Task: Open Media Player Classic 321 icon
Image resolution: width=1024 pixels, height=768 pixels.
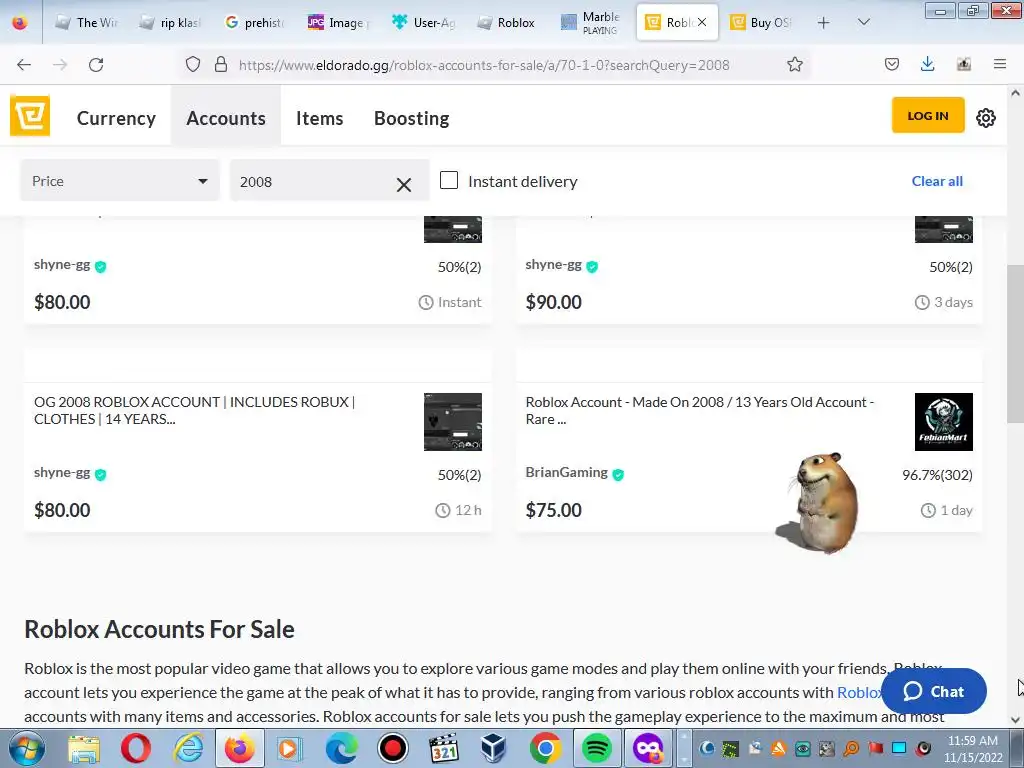Action: [x=443, y=748]
